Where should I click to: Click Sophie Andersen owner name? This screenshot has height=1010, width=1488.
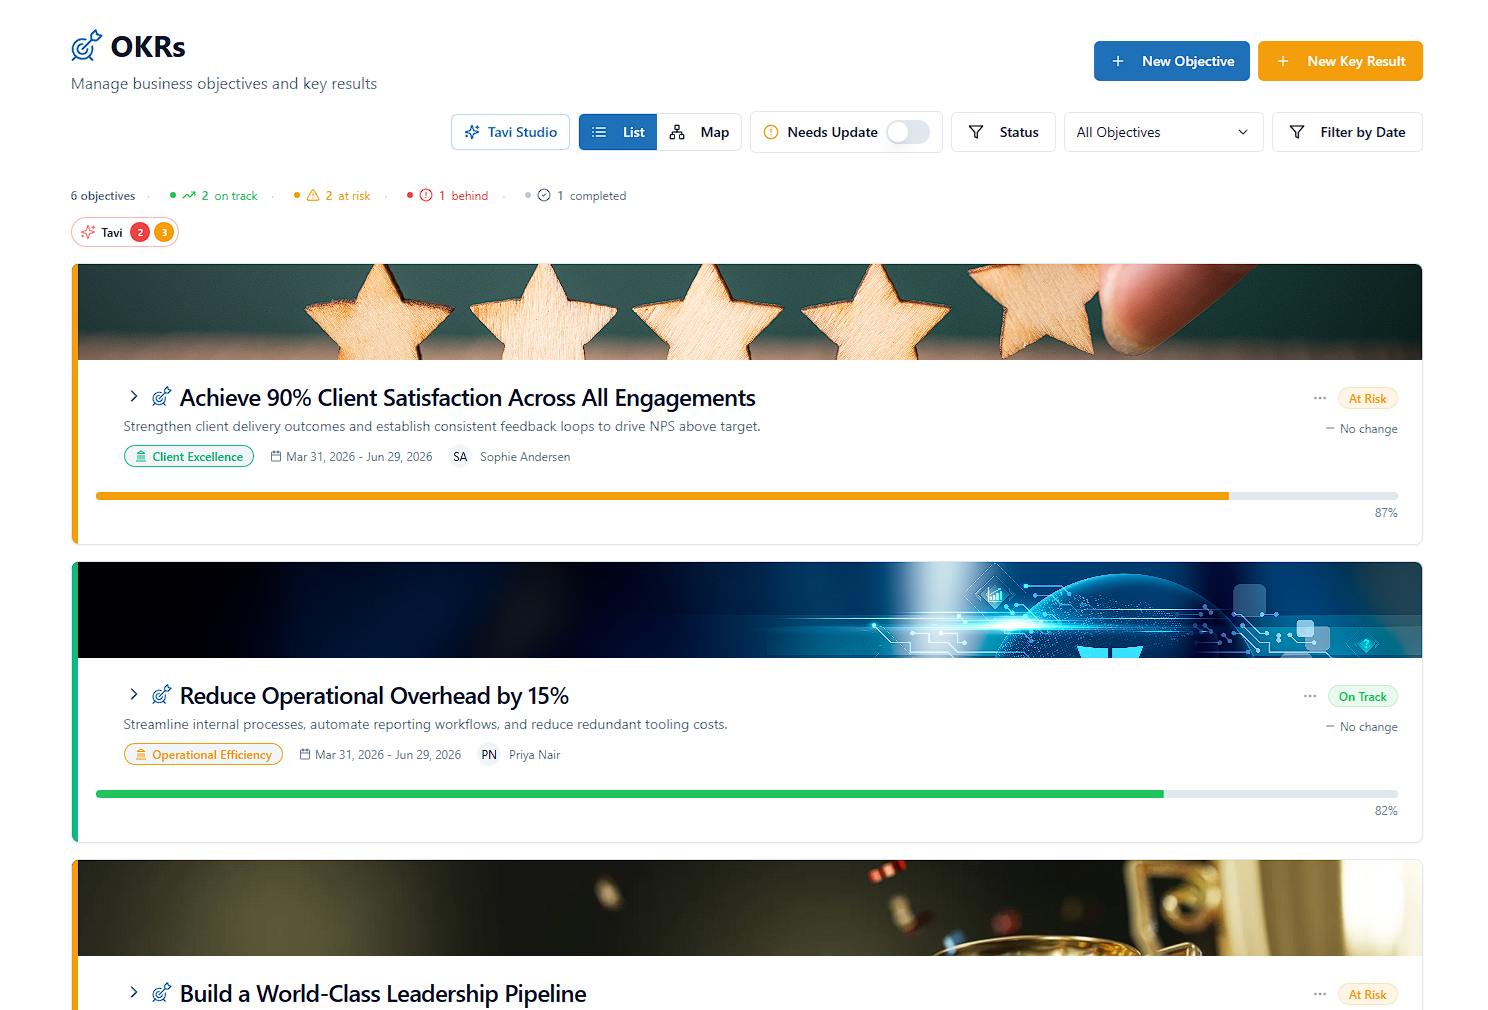(x=525, y=457)
